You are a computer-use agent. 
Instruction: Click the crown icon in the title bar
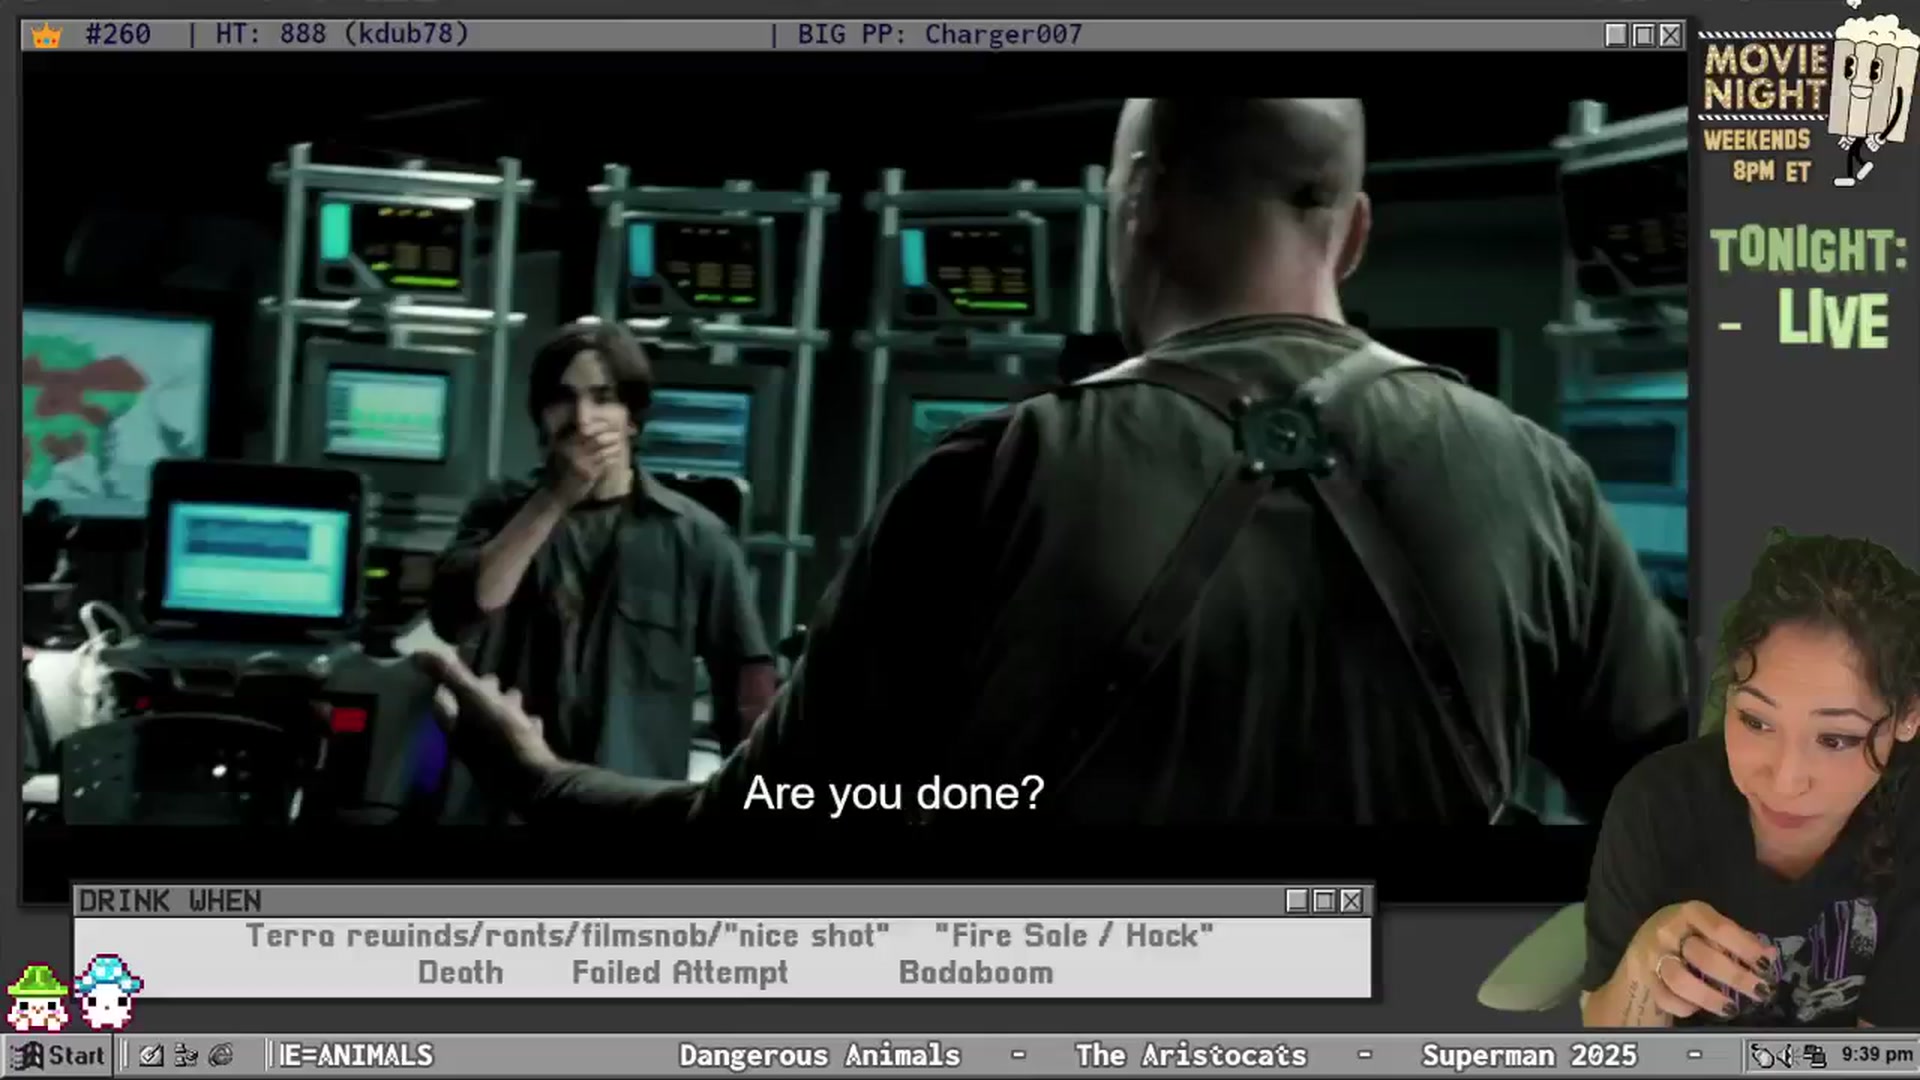click(47, 36)
